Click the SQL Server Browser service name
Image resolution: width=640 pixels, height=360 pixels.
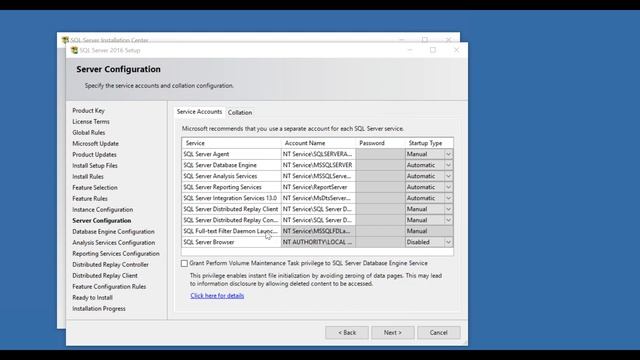point(209,242)
